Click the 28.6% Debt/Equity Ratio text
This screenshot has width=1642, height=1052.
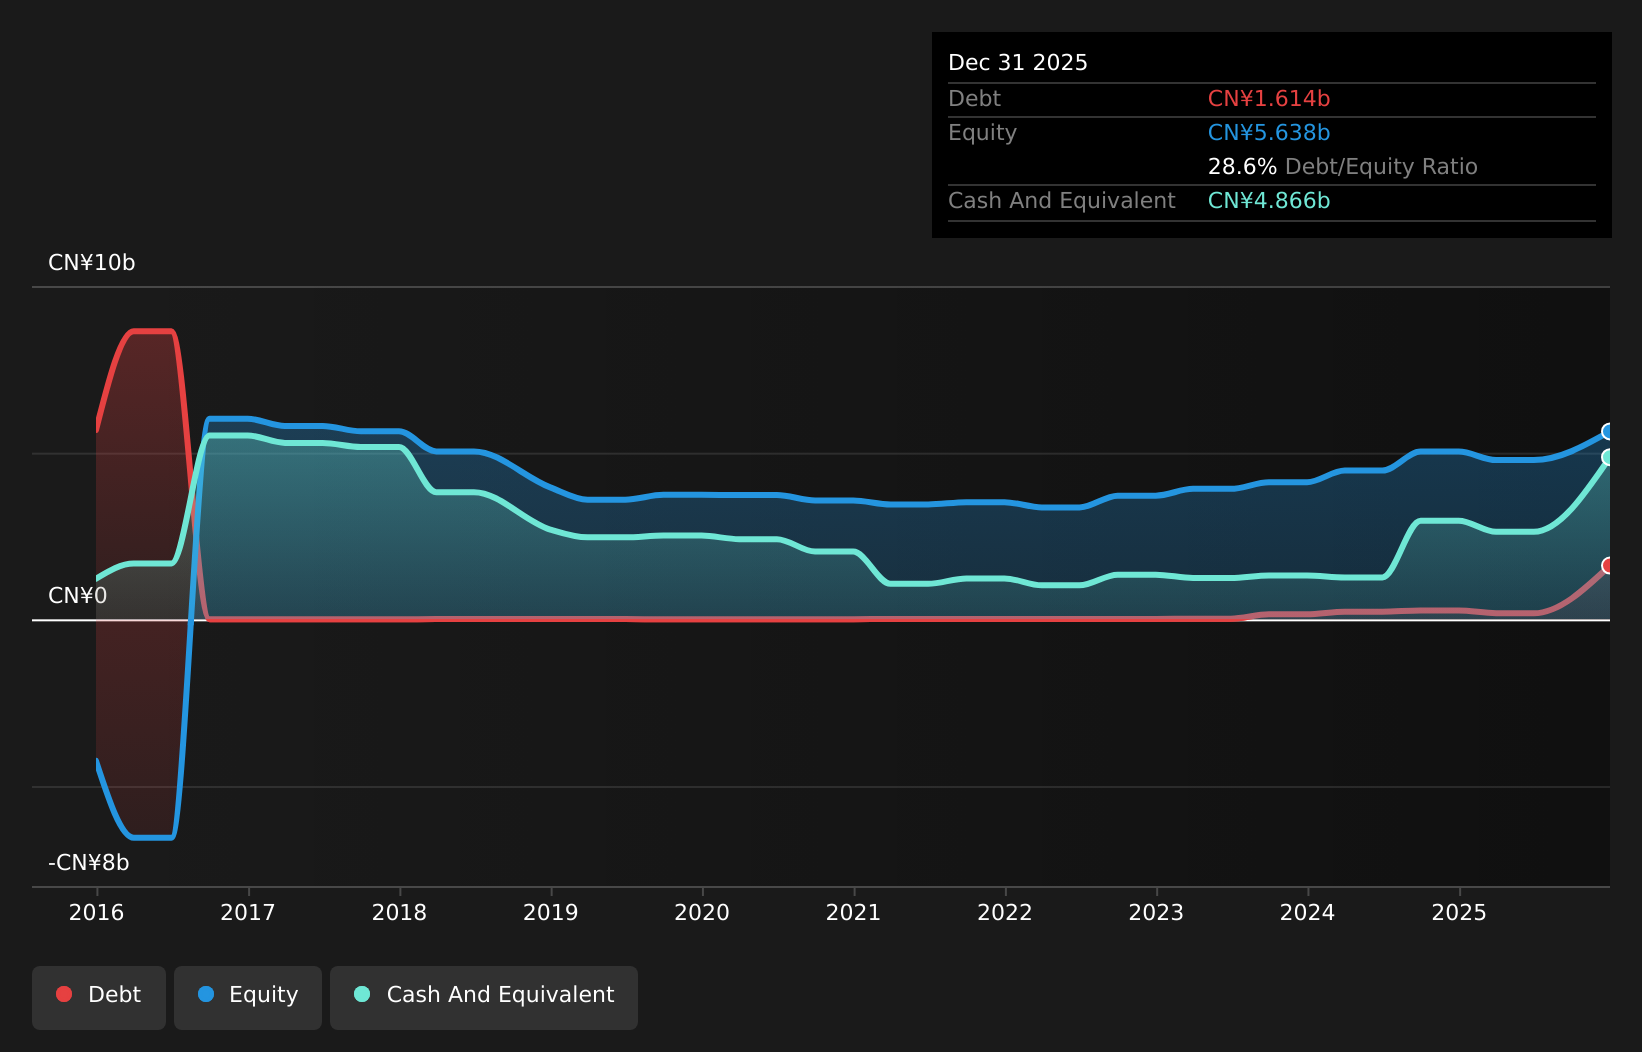[x=1343, y=167]
